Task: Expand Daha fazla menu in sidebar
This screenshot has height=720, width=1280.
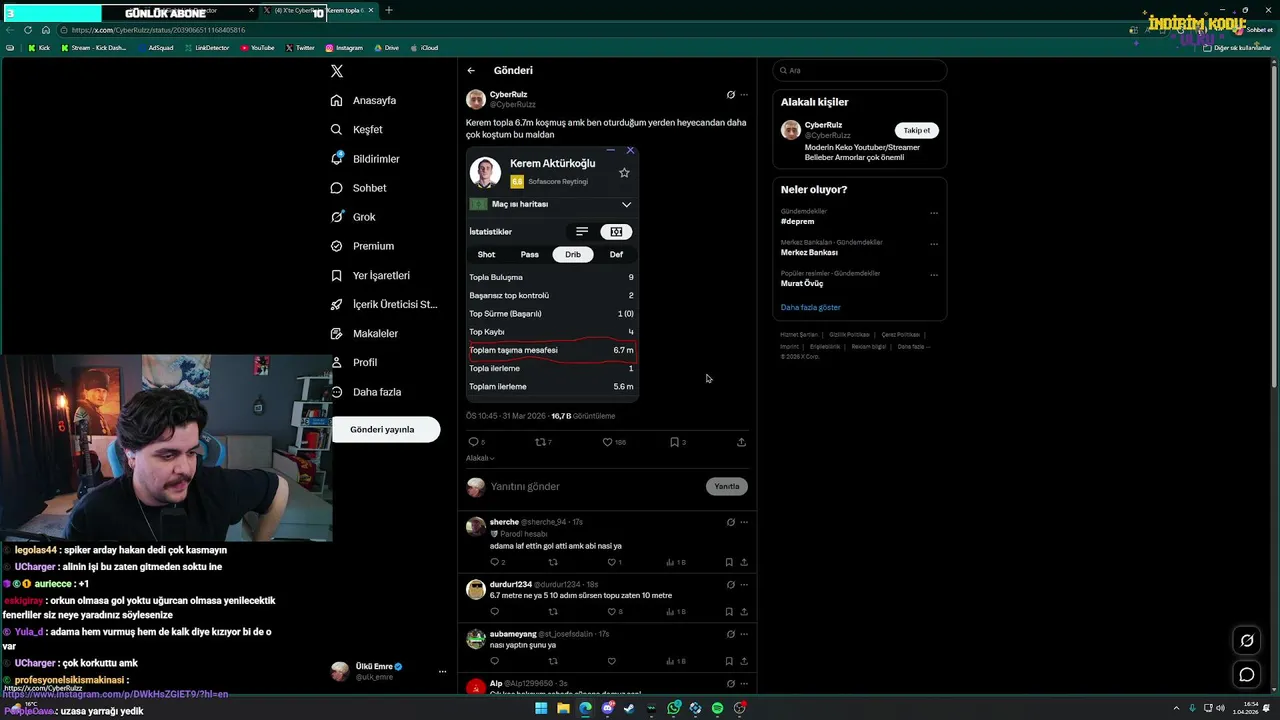Action: [366, 392]
